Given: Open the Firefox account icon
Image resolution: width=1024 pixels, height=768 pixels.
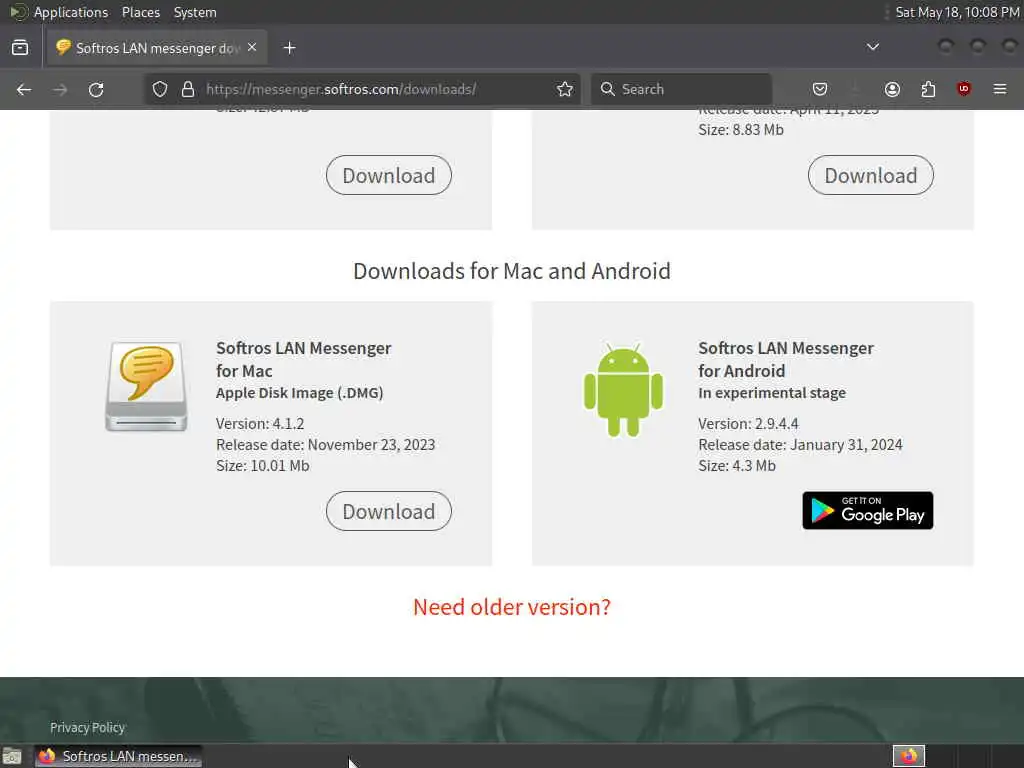Looking at the screenshot, I should coord(892,89).
